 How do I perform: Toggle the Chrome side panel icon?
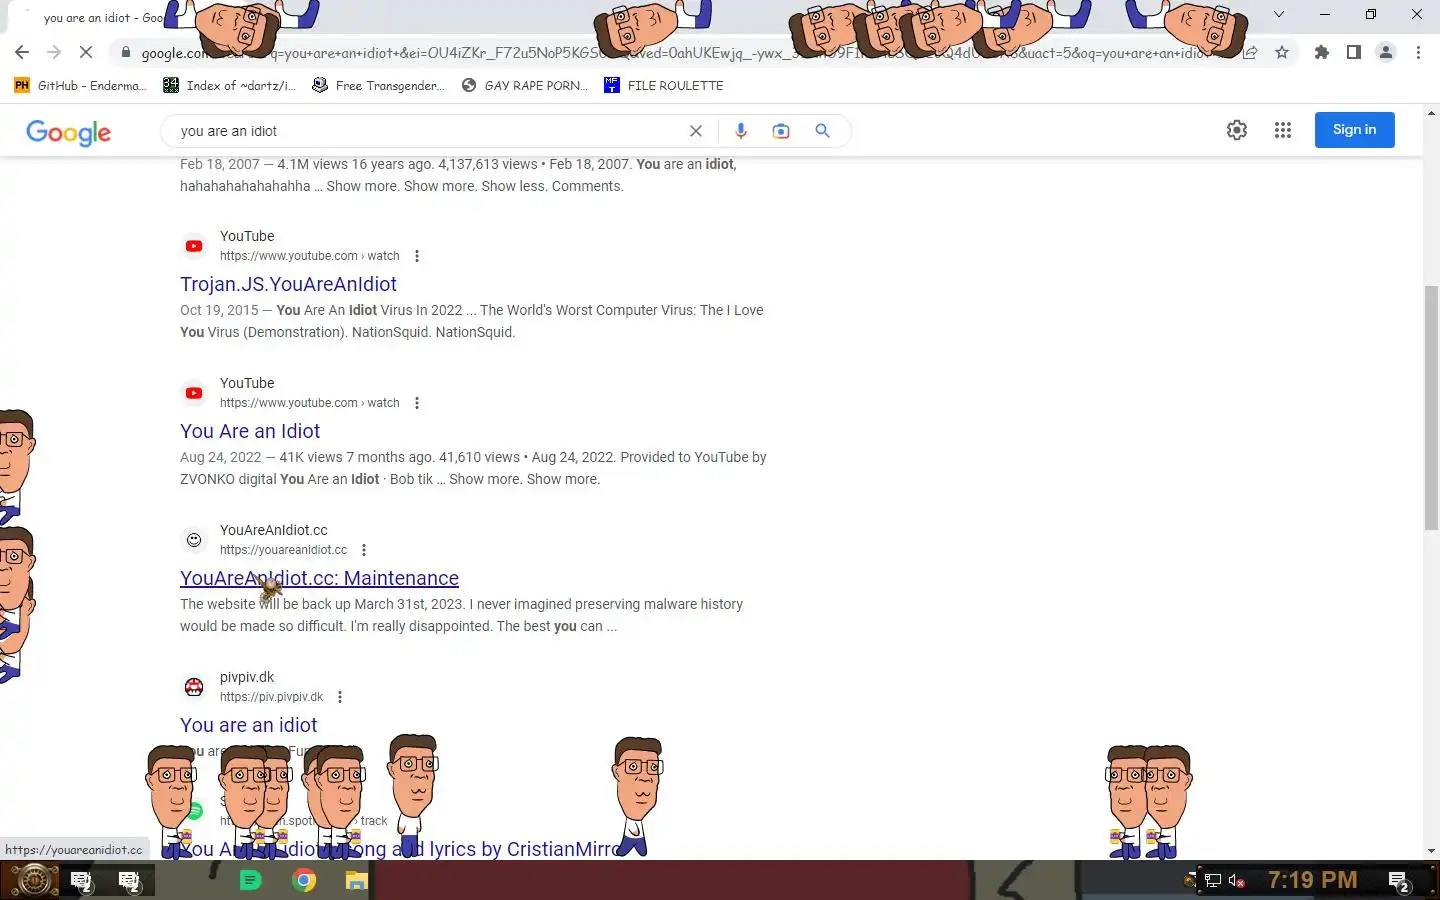(x=1354, y=52)
